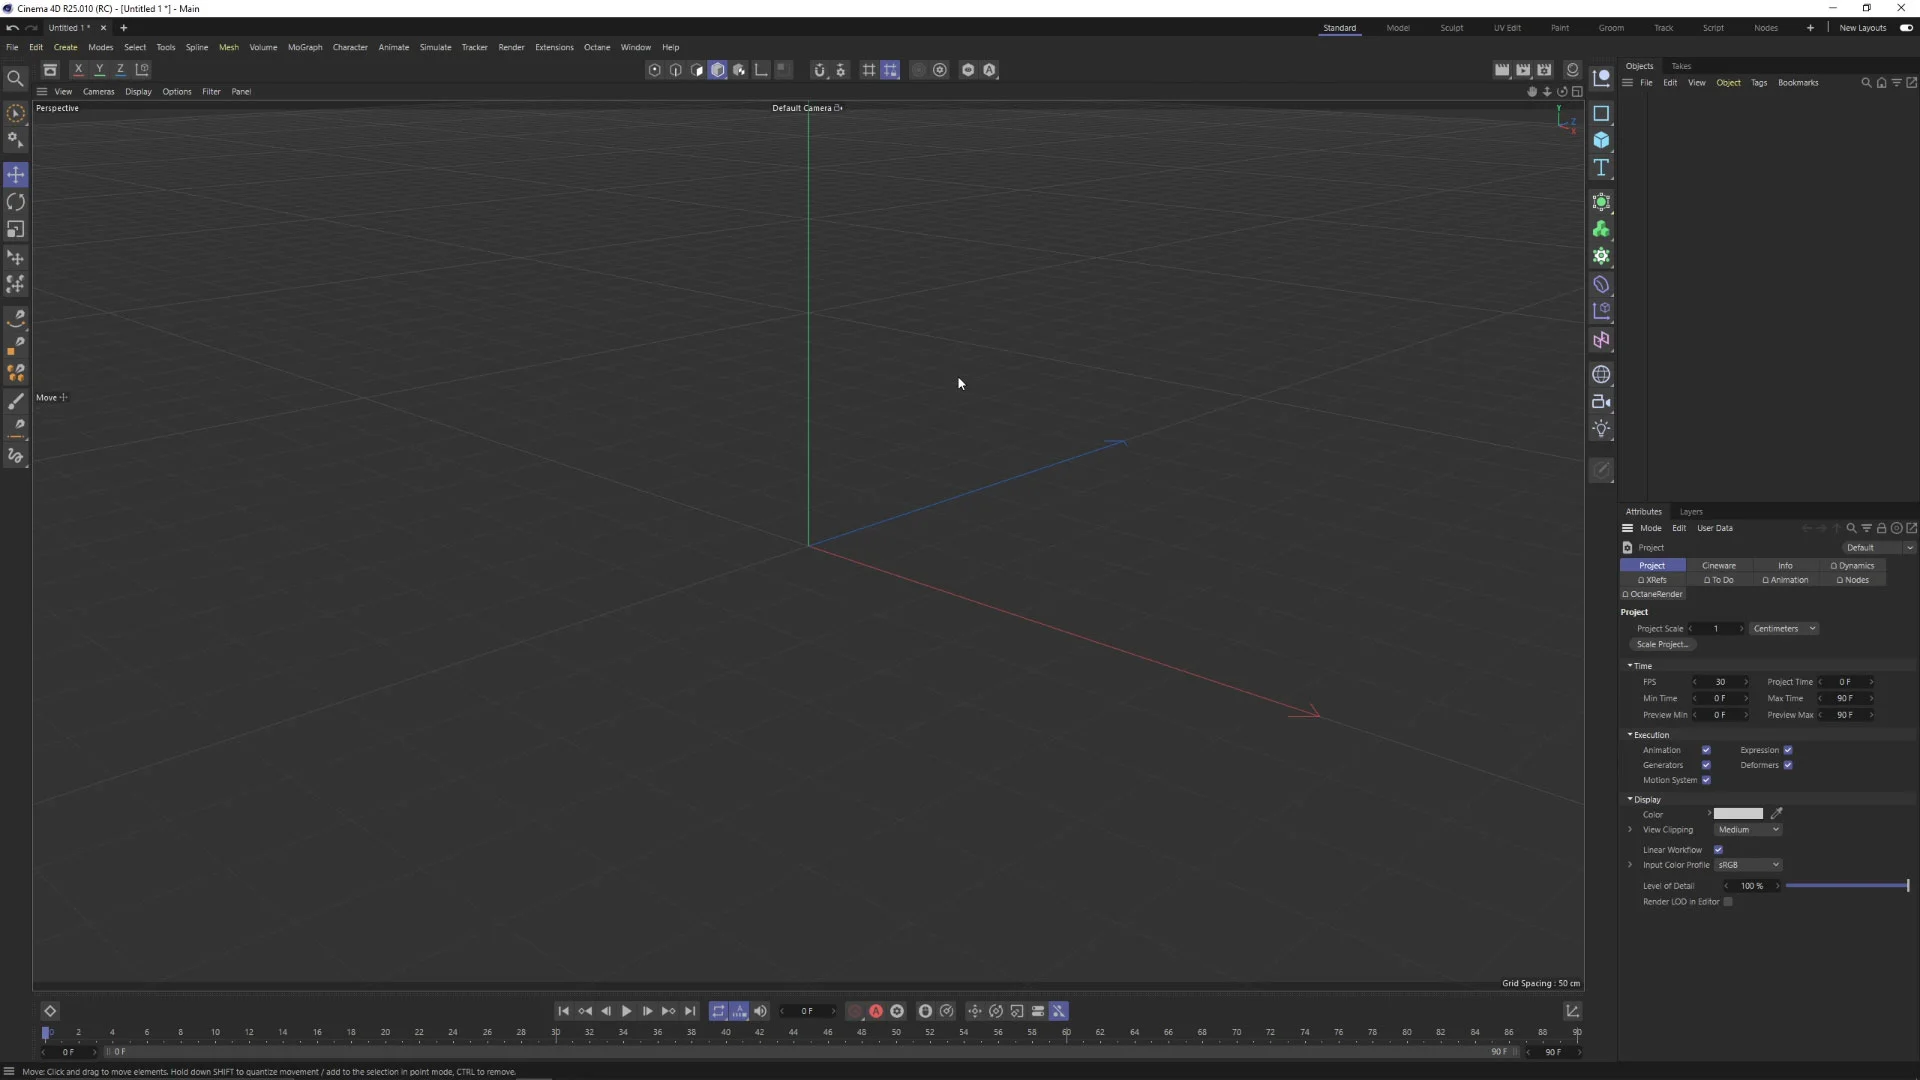Image resolution: width=1920 pixels, height=1080 pixels.
Task: Click the Workplane grid icon
Action: coord(869,70)
